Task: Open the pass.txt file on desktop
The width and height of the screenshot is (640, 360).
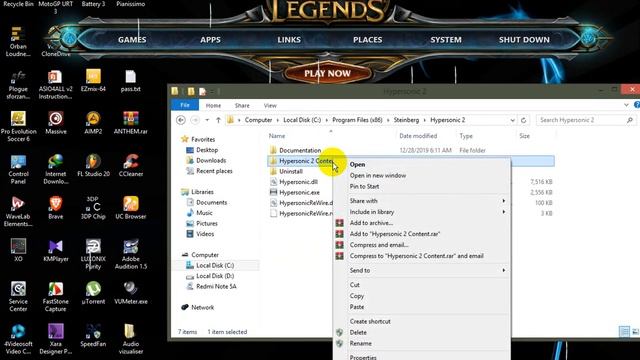Action: (x=131, y=81)
